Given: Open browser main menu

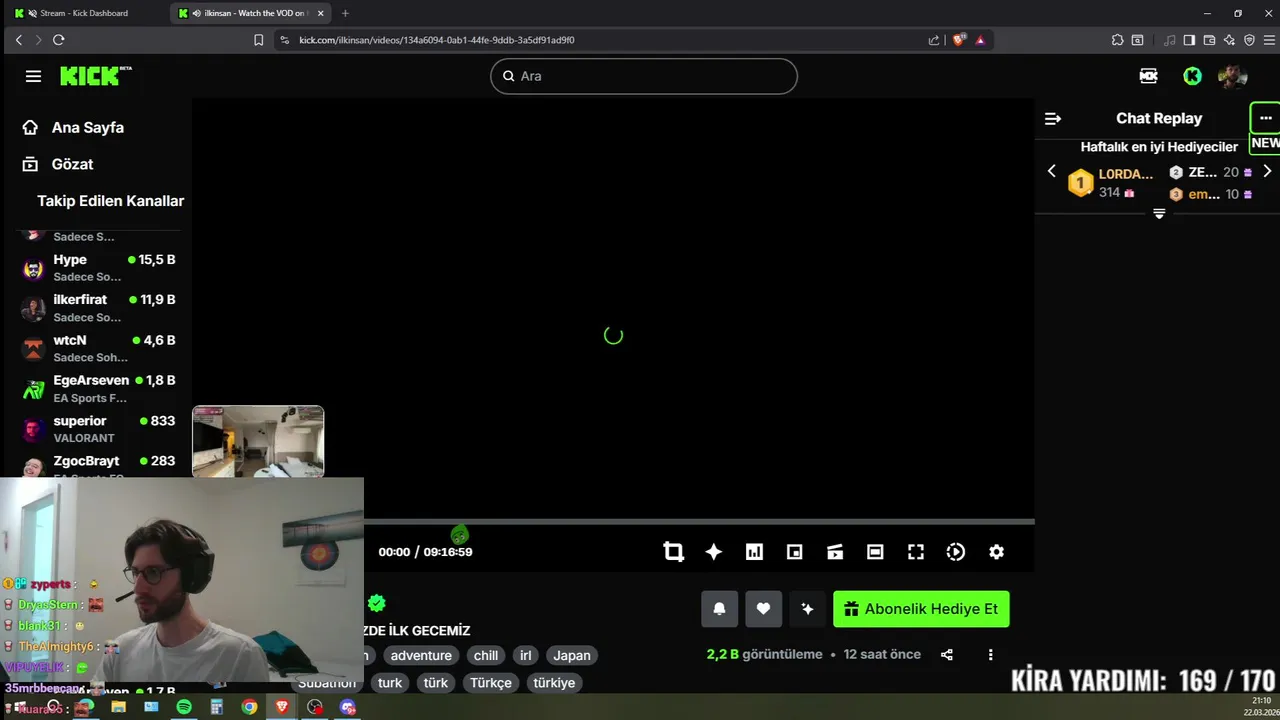Looking at the screenshot, I should pos(1268,40).
